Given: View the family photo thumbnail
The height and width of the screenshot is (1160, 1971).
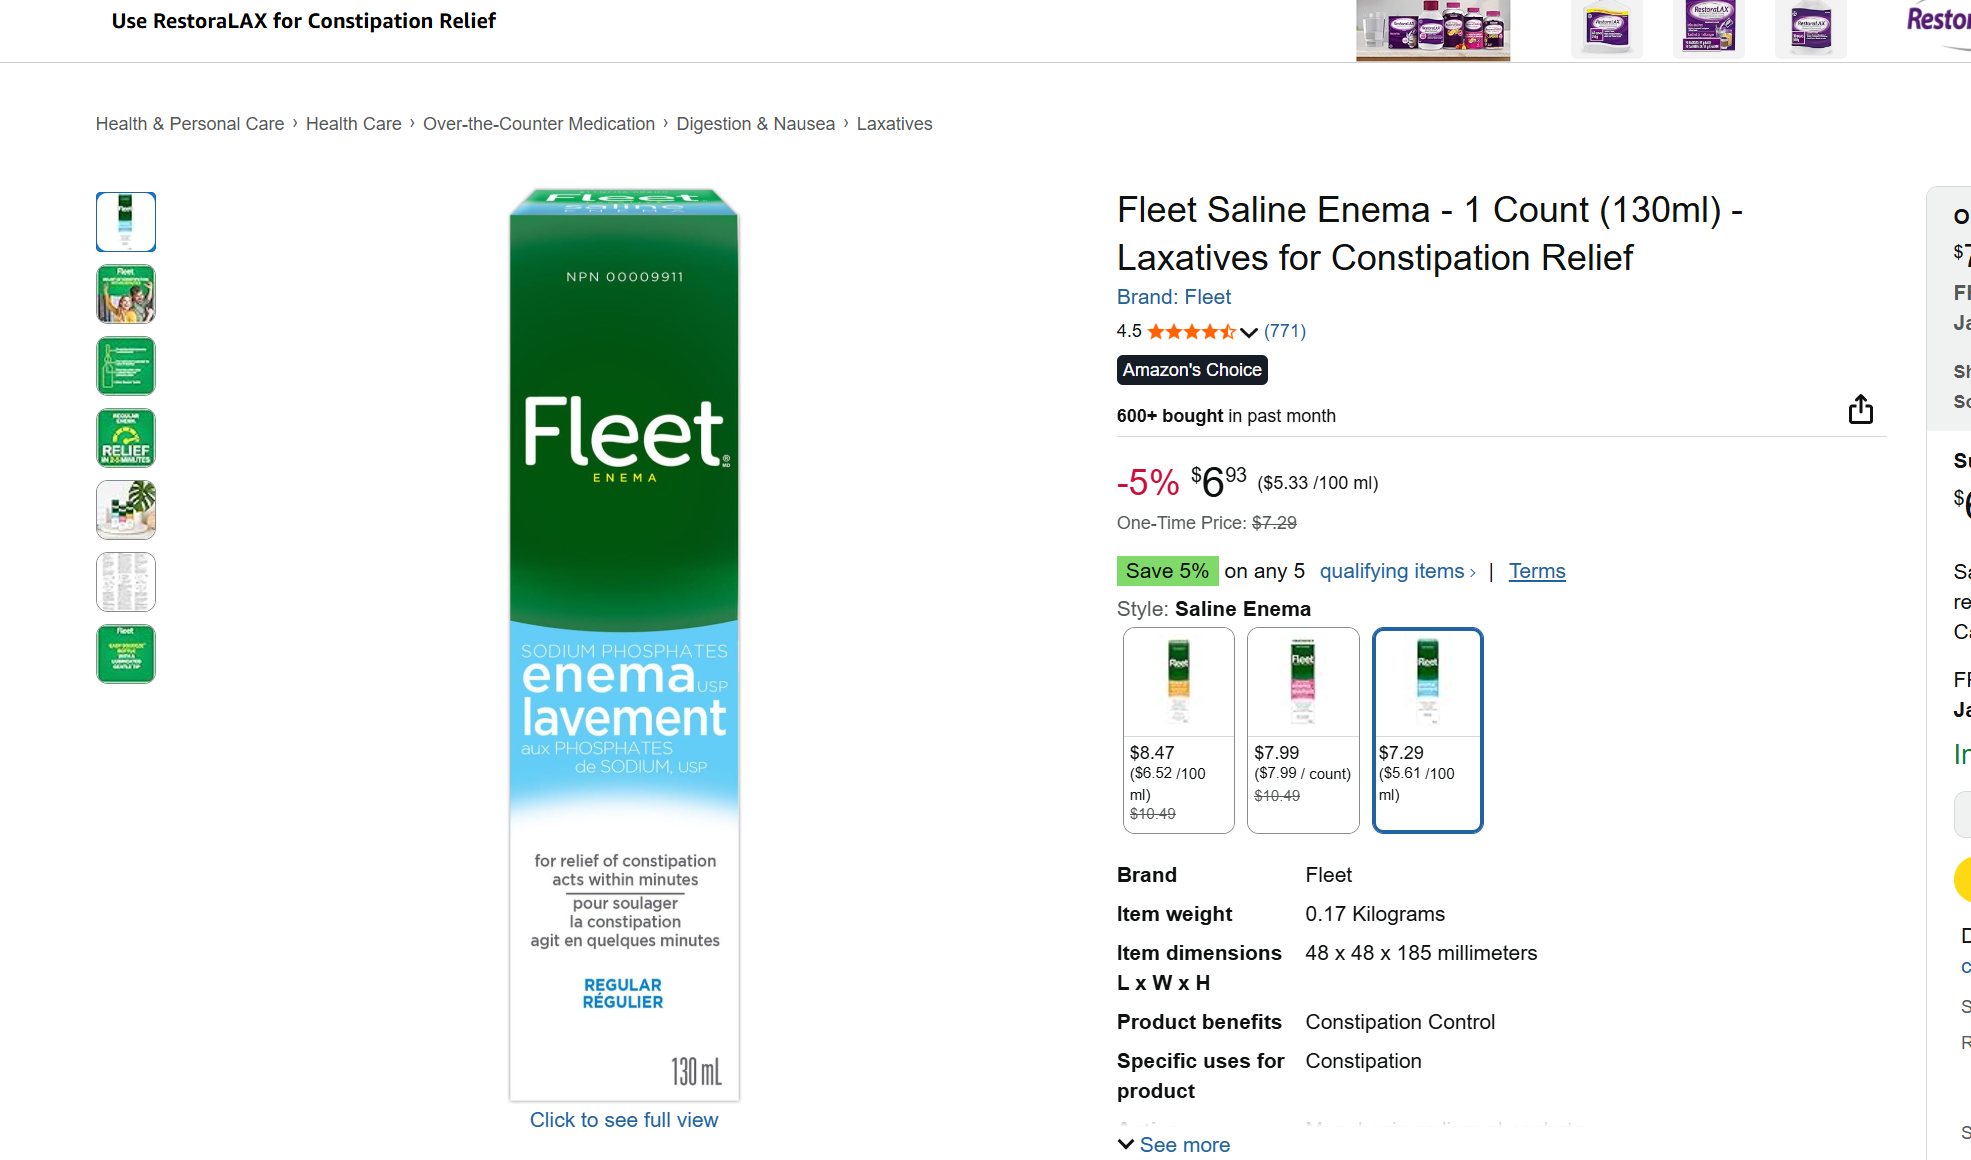Looking at the screenshot, I should tap(126, 294).
